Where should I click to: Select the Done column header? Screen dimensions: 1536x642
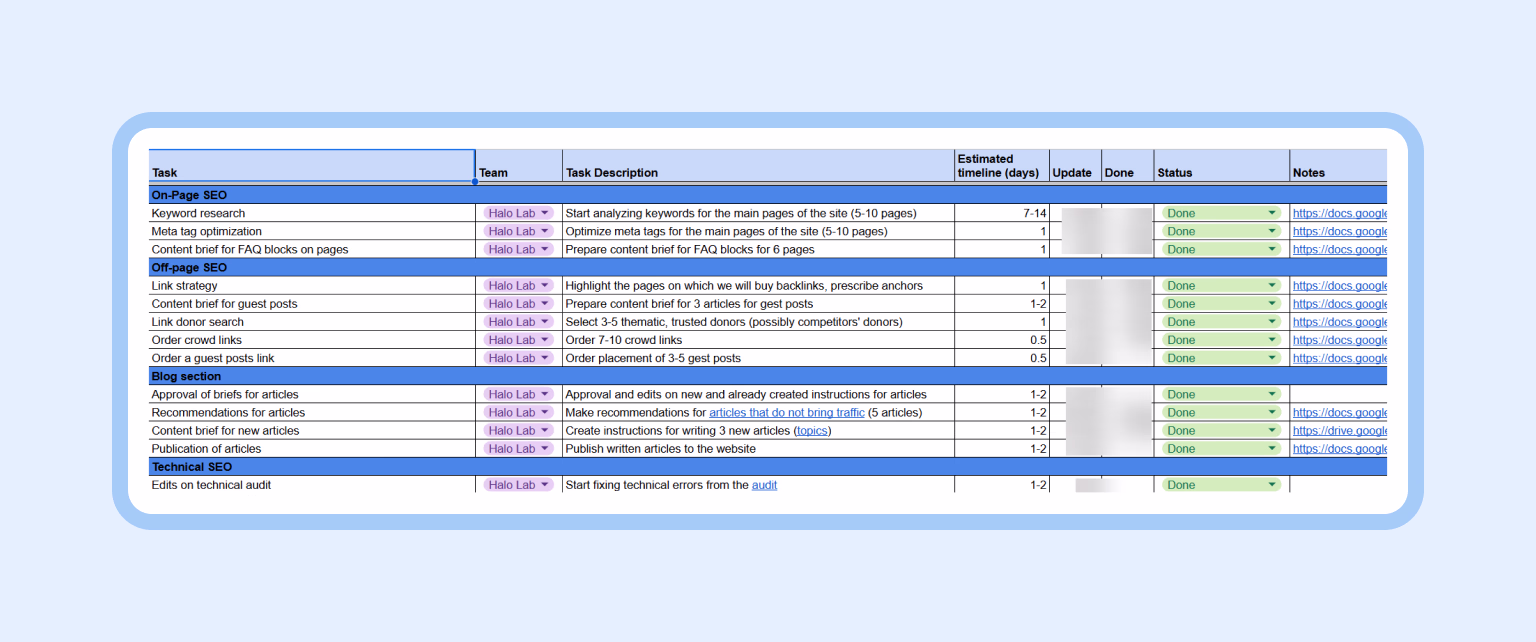[1128, 166]
